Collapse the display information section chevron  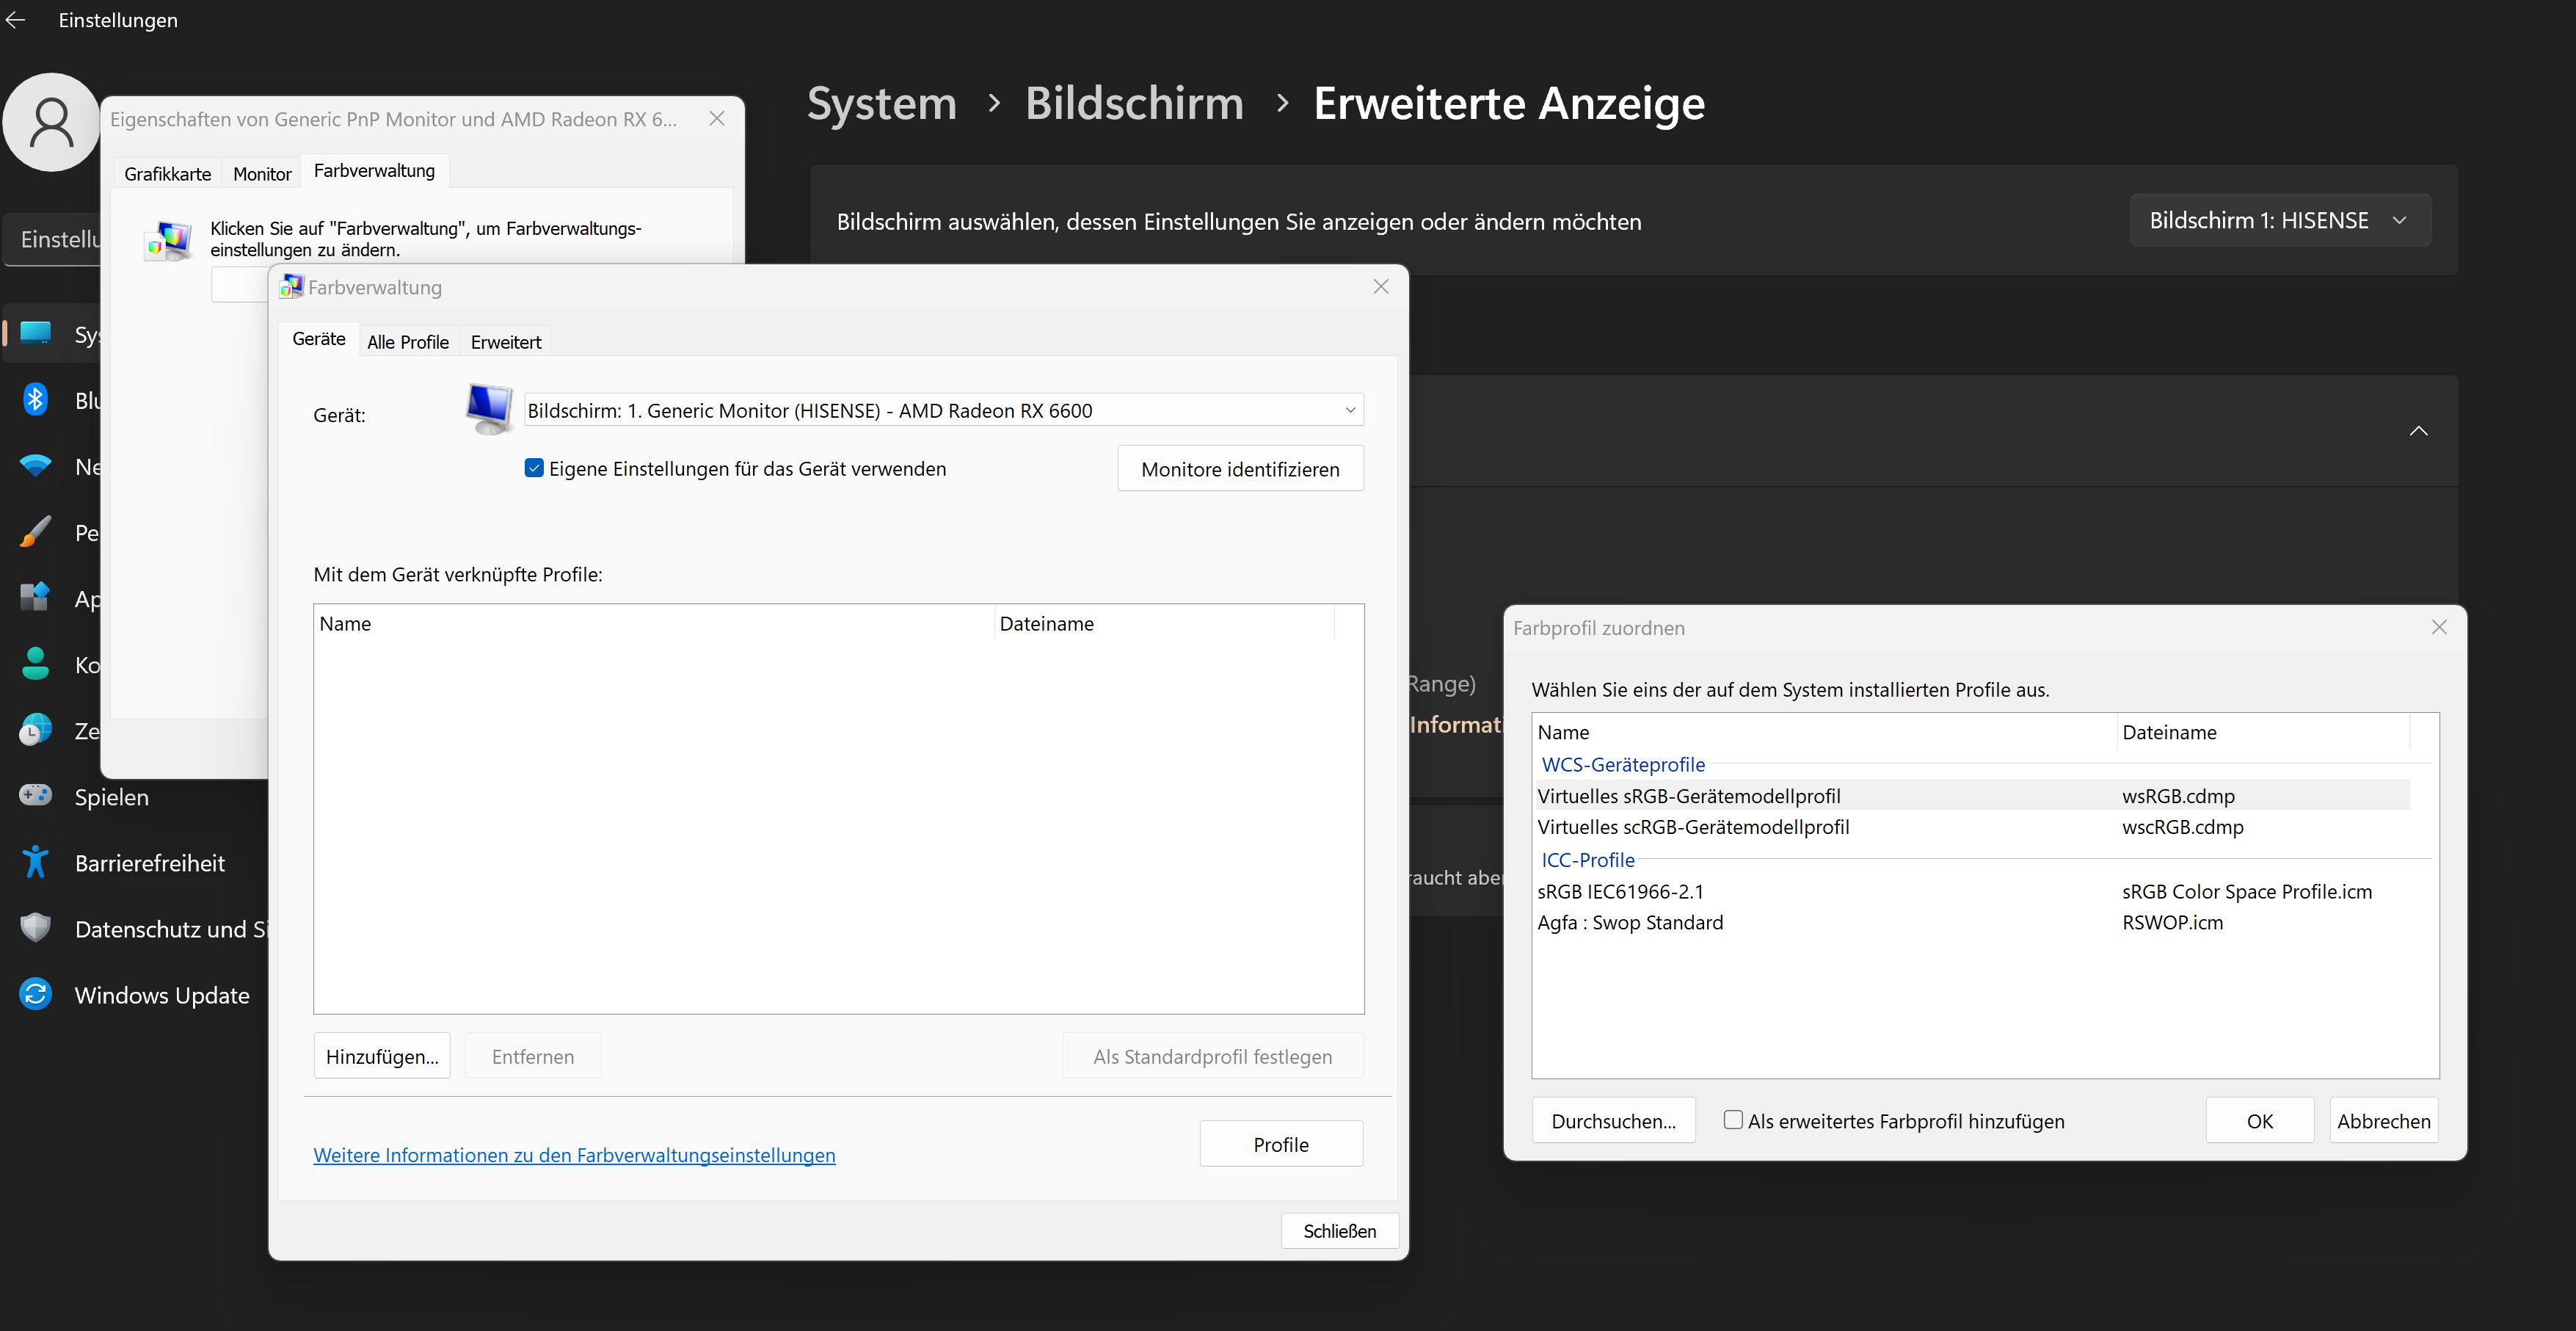pyautogui.click(x=2418, y=431)
